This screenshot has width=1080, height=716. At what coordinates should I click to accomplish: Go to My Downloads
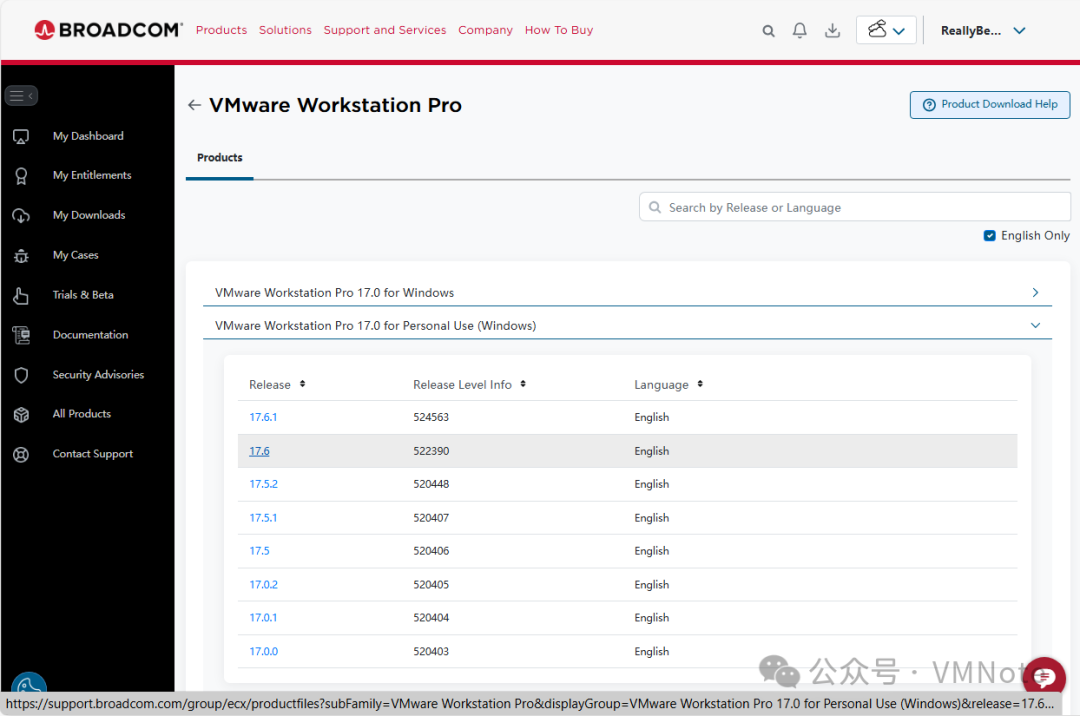[x=89, y=215]
